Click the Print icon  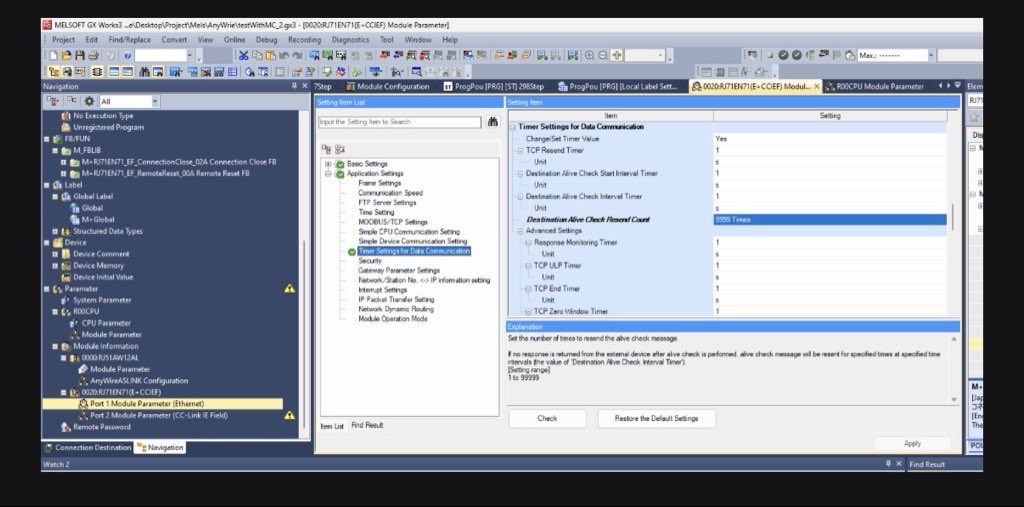tap(93, 56)
